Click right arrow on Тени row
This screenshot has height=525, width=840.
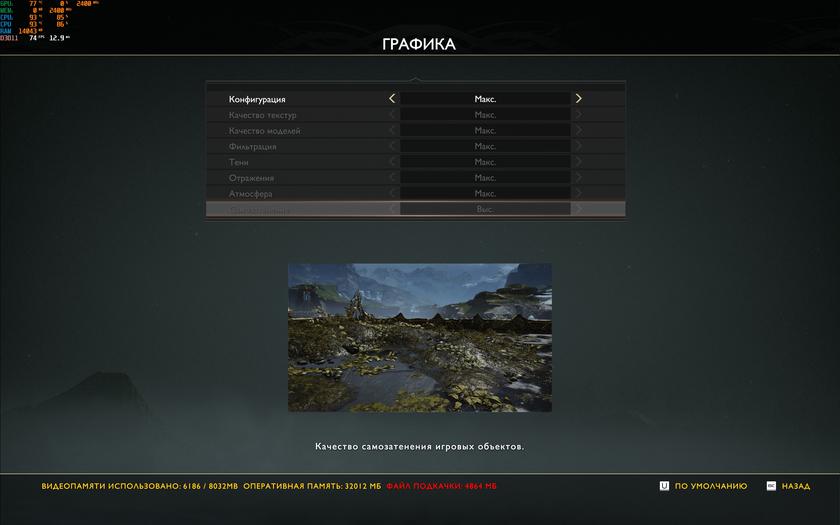[x=578, y=162]
